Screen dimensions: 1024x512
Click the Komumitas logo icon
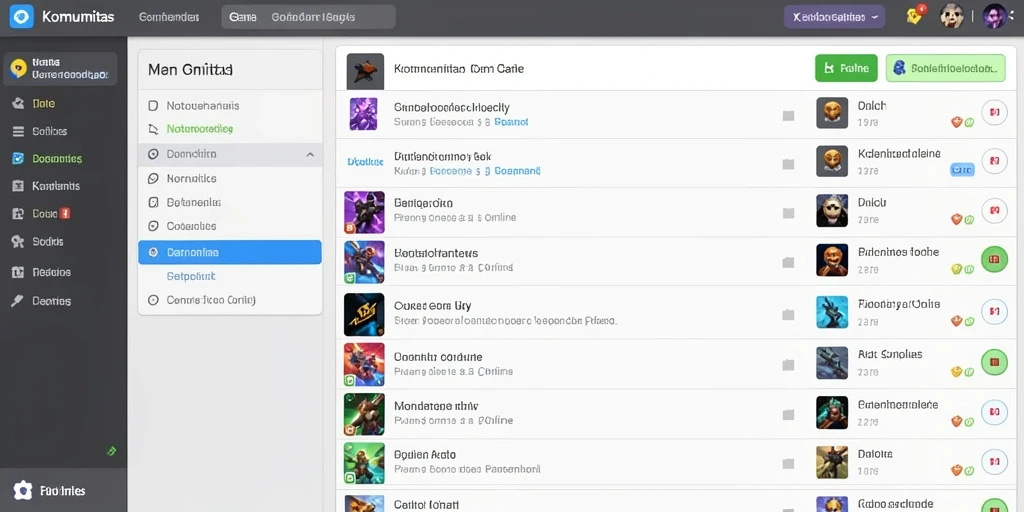[x=21, y=16]
